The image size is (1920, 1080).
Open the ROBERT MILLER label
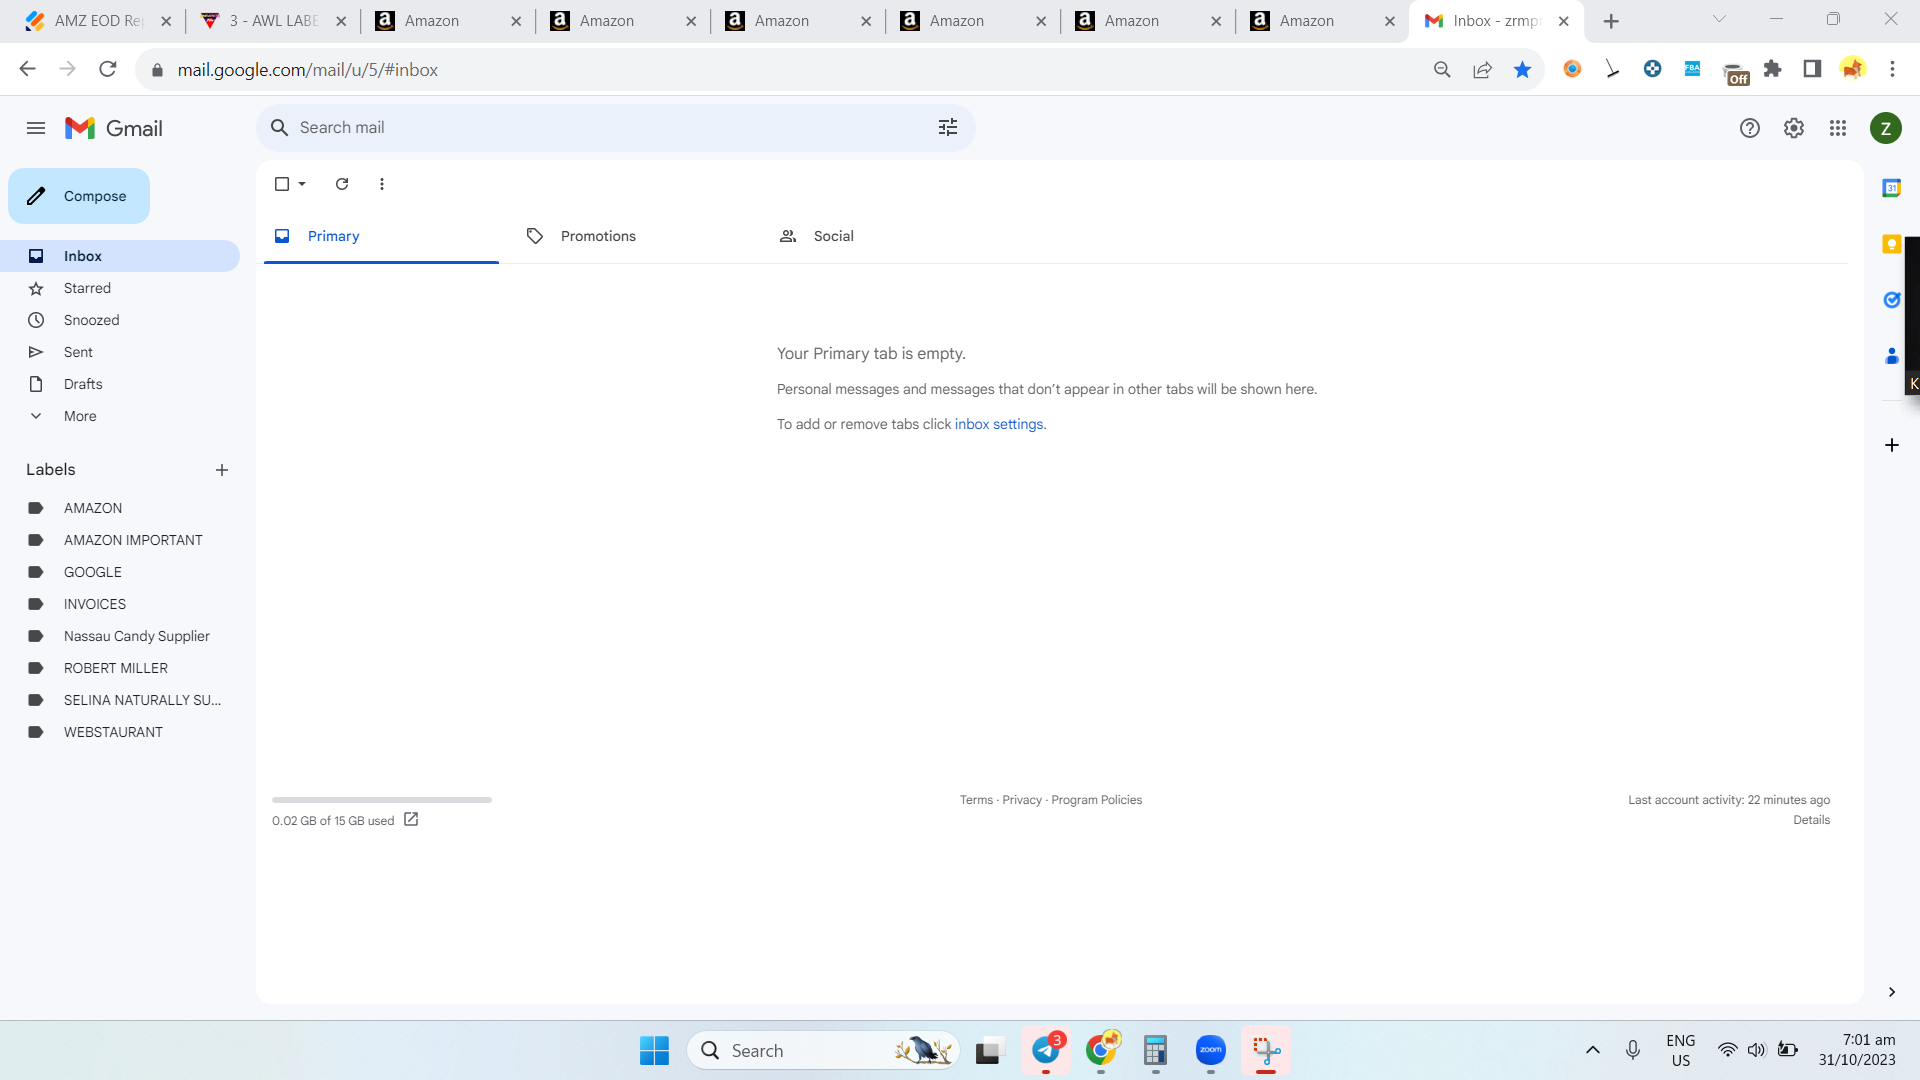120,668
